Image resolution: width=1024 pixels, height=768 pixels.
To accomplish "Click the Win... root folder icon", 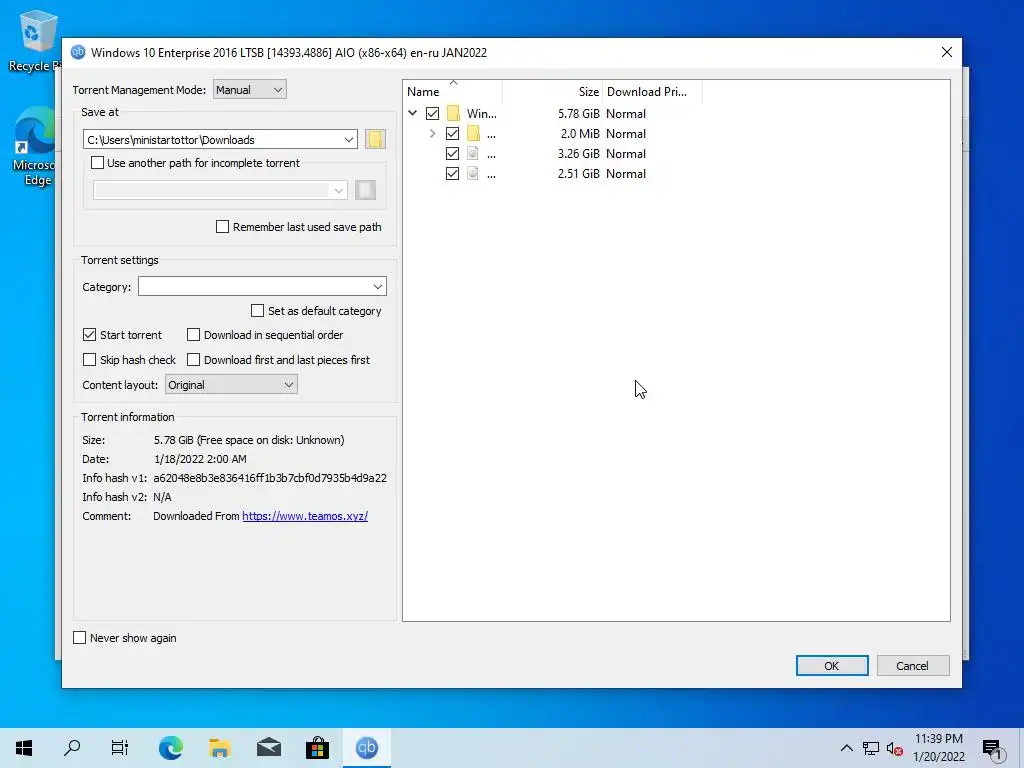I will coord(453,114).
